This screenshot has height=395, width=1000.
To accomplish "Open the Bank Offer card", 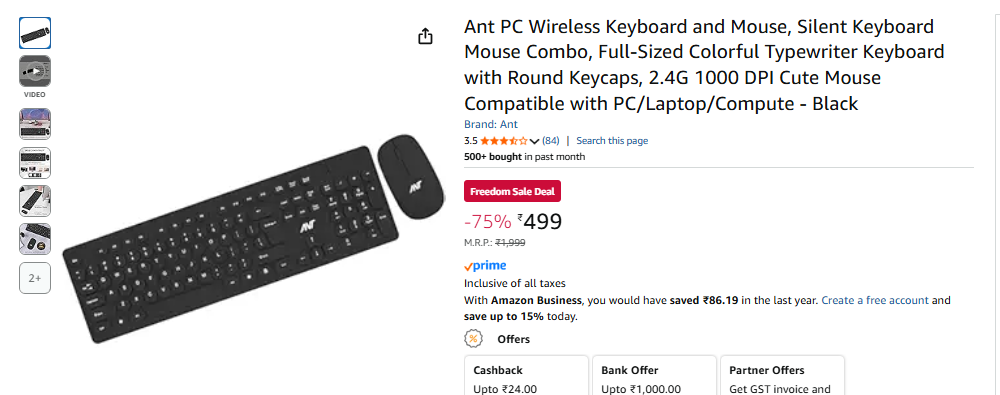I will point(654,376).
